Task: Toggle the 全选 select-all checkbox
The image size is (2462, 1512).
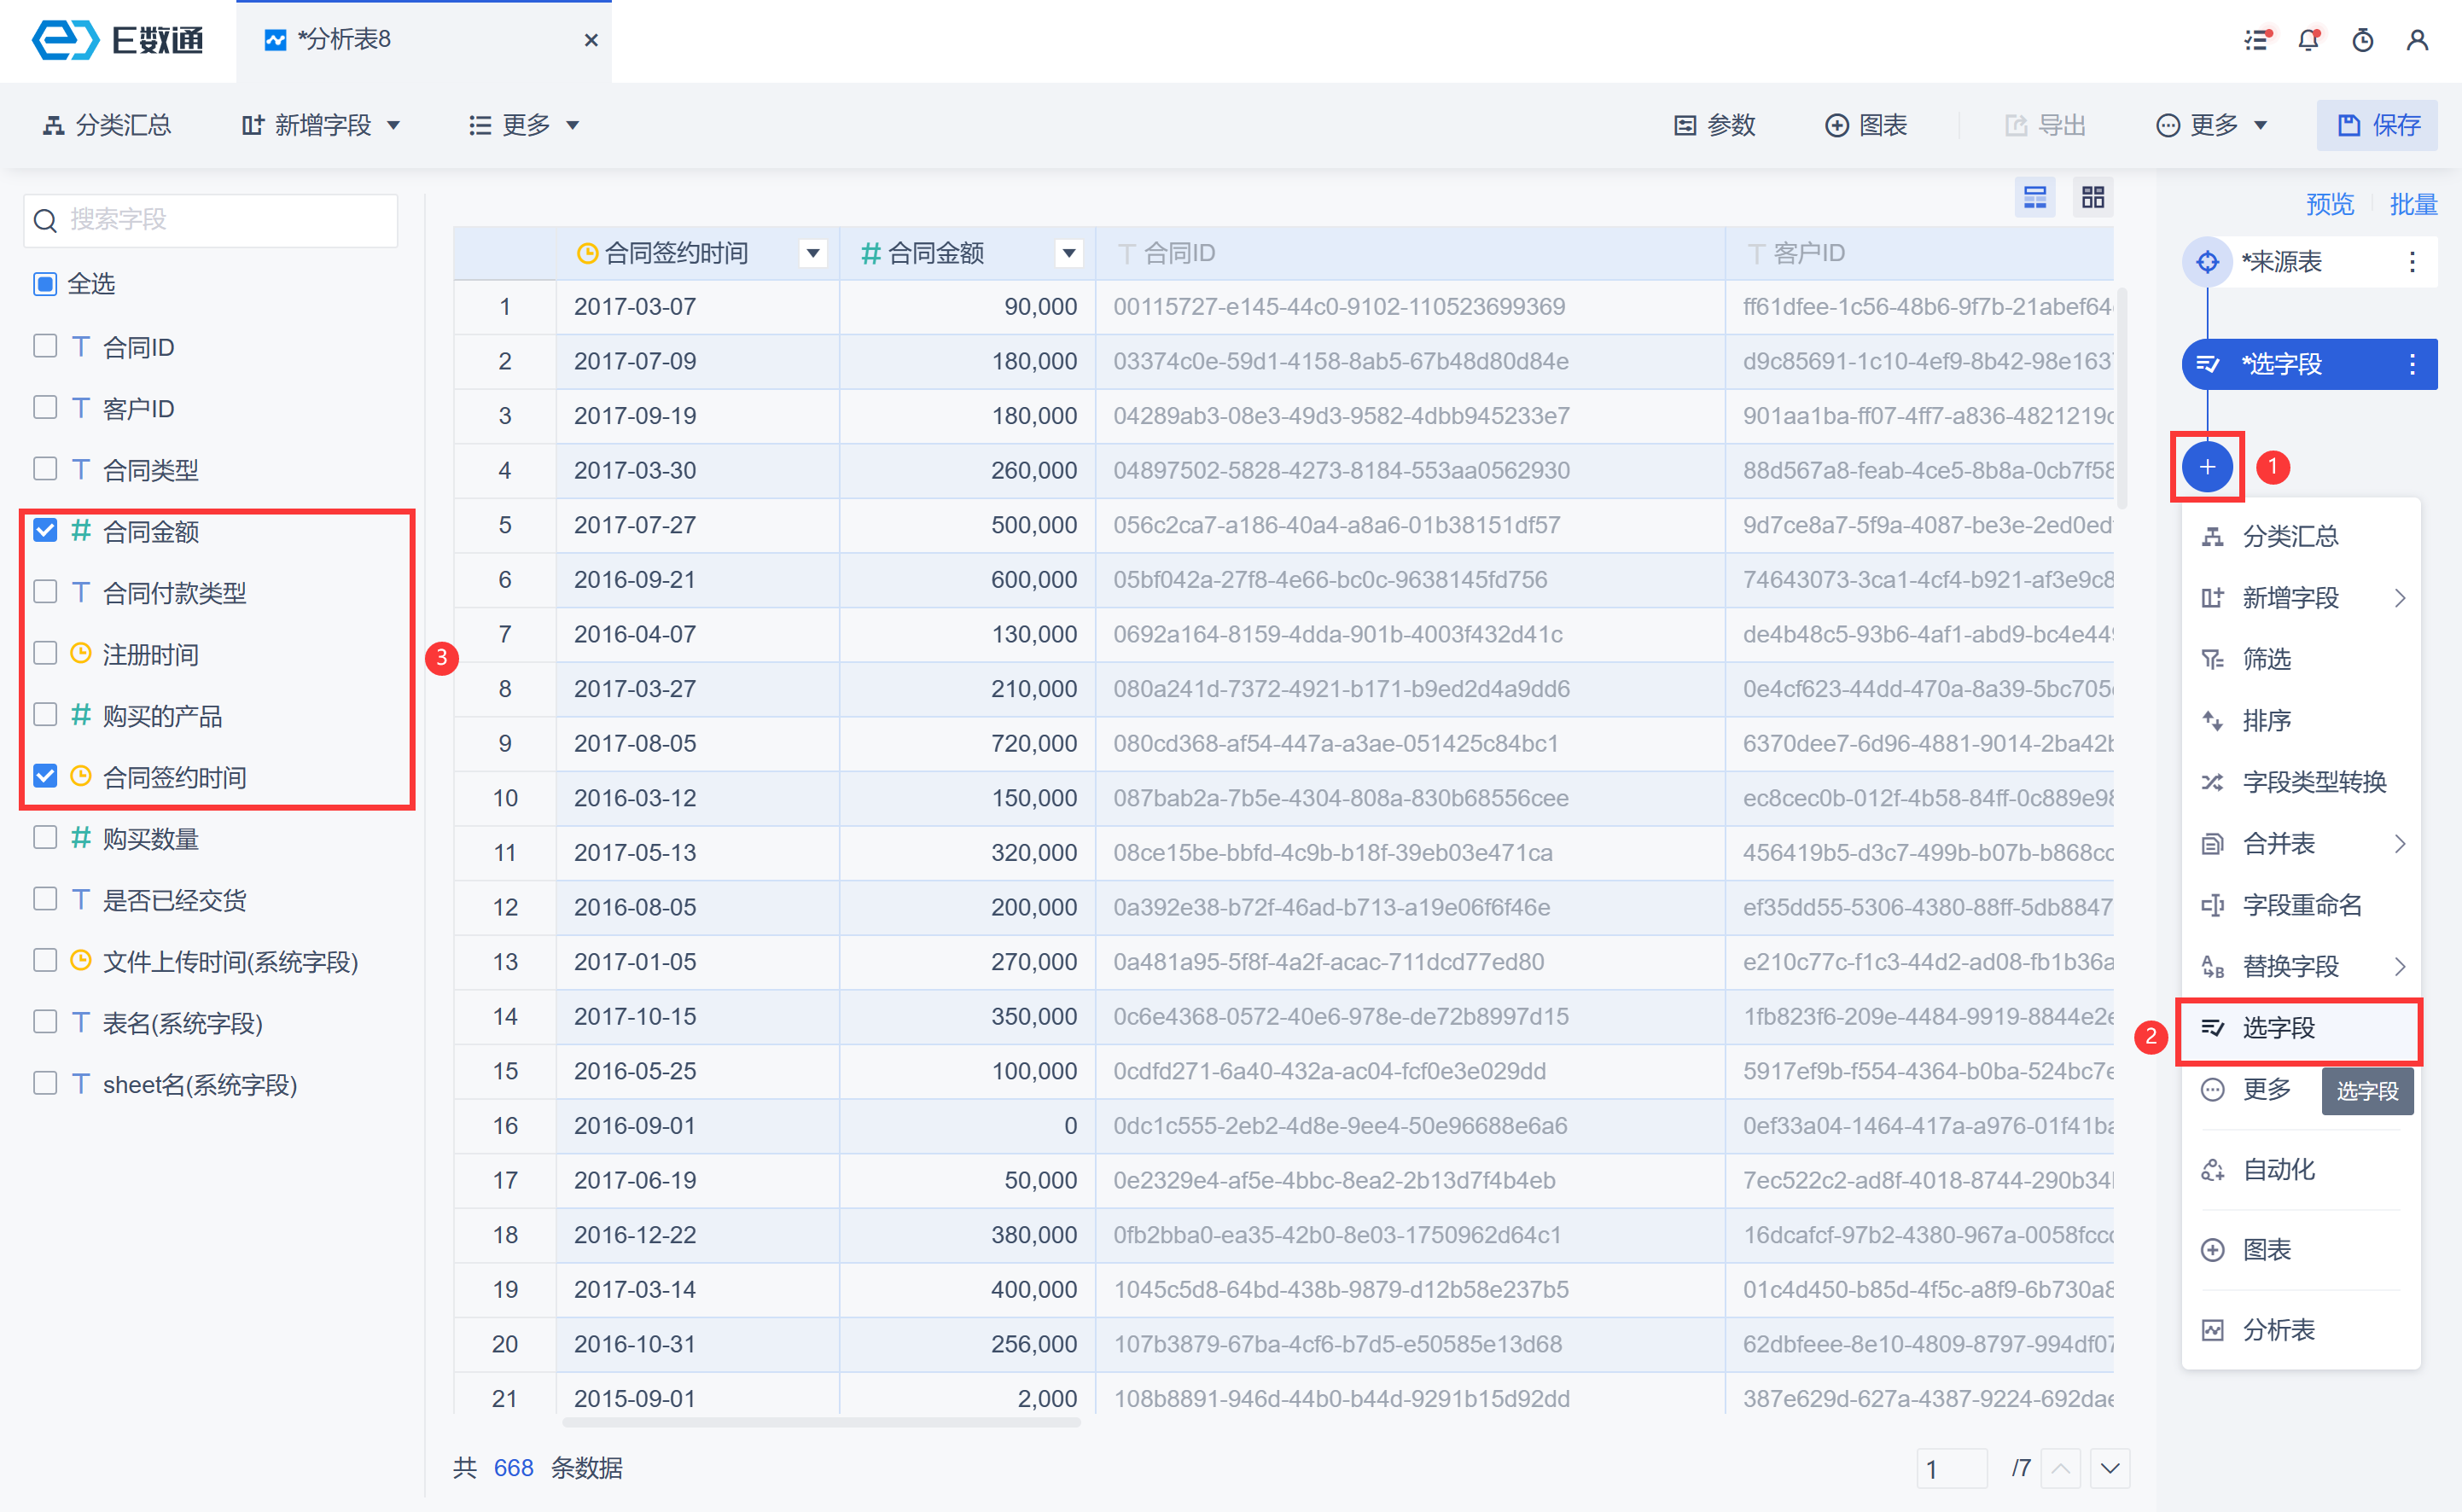Action: (x=45, y=284)
